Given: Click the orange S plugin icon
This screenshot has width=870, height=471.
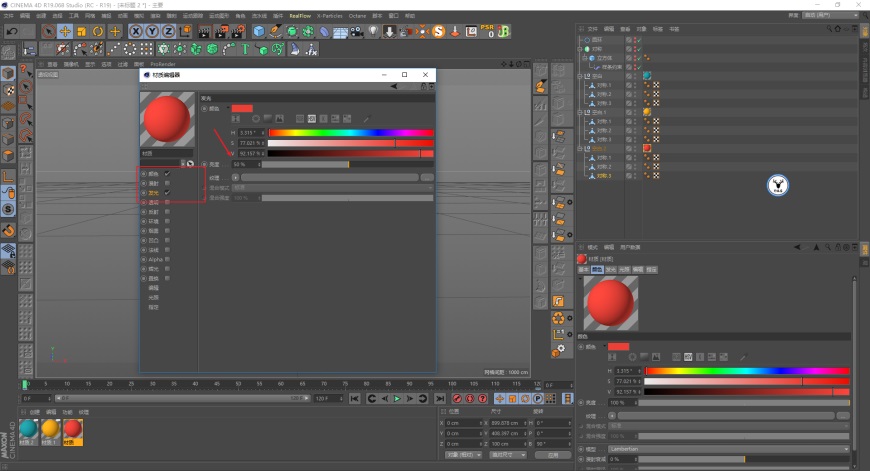Looking at the screenshot, I should coord(438,32).
